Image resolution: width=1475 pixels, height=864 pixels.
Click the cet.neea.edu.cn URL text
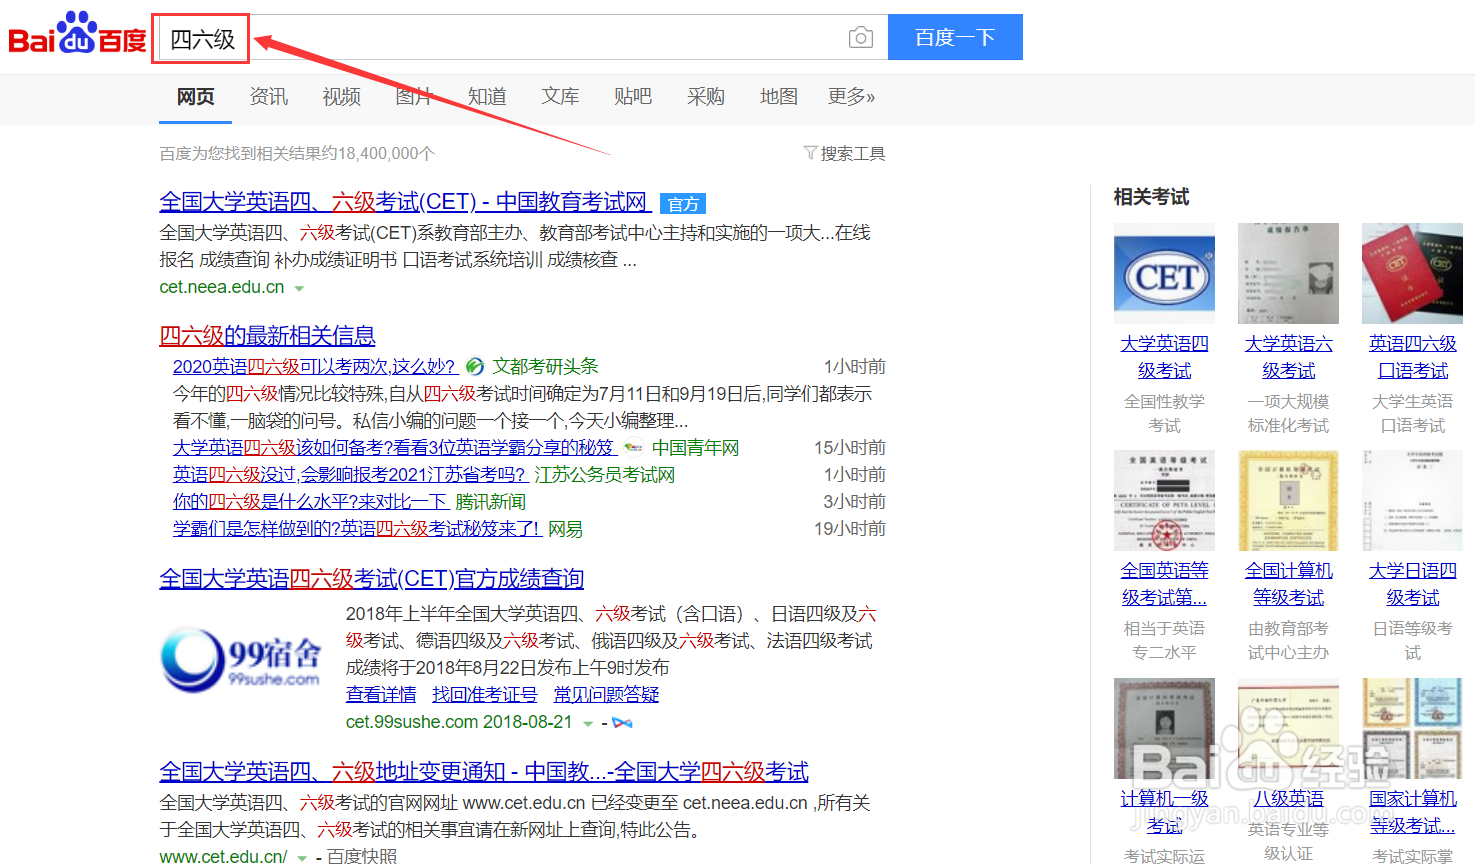coord(222,287)
